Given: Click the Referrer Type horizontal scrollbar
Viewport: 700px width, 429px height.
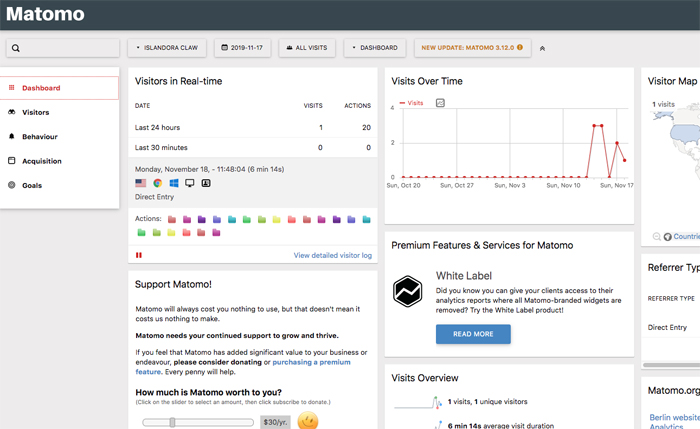Looking at the screenshot, I should [x=671, y=365].
